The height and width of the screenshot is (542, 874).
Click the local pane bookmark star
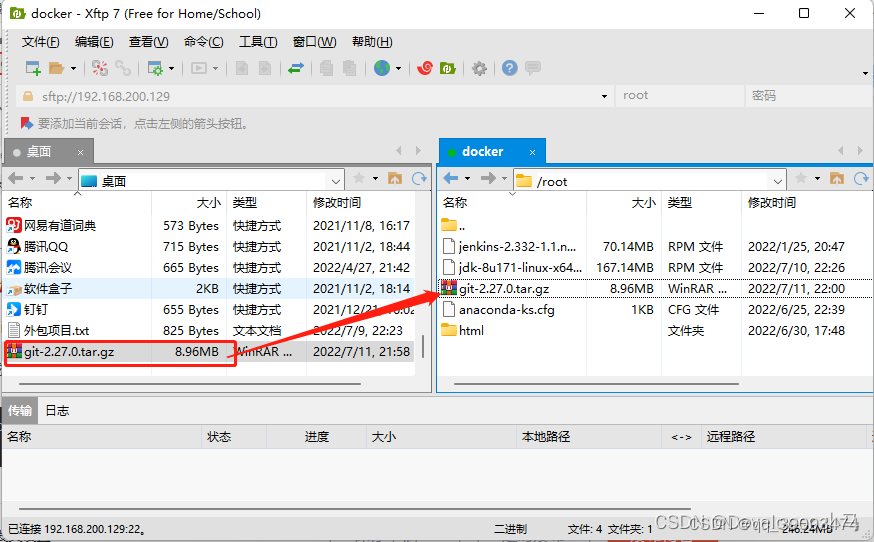coord(359,178)
